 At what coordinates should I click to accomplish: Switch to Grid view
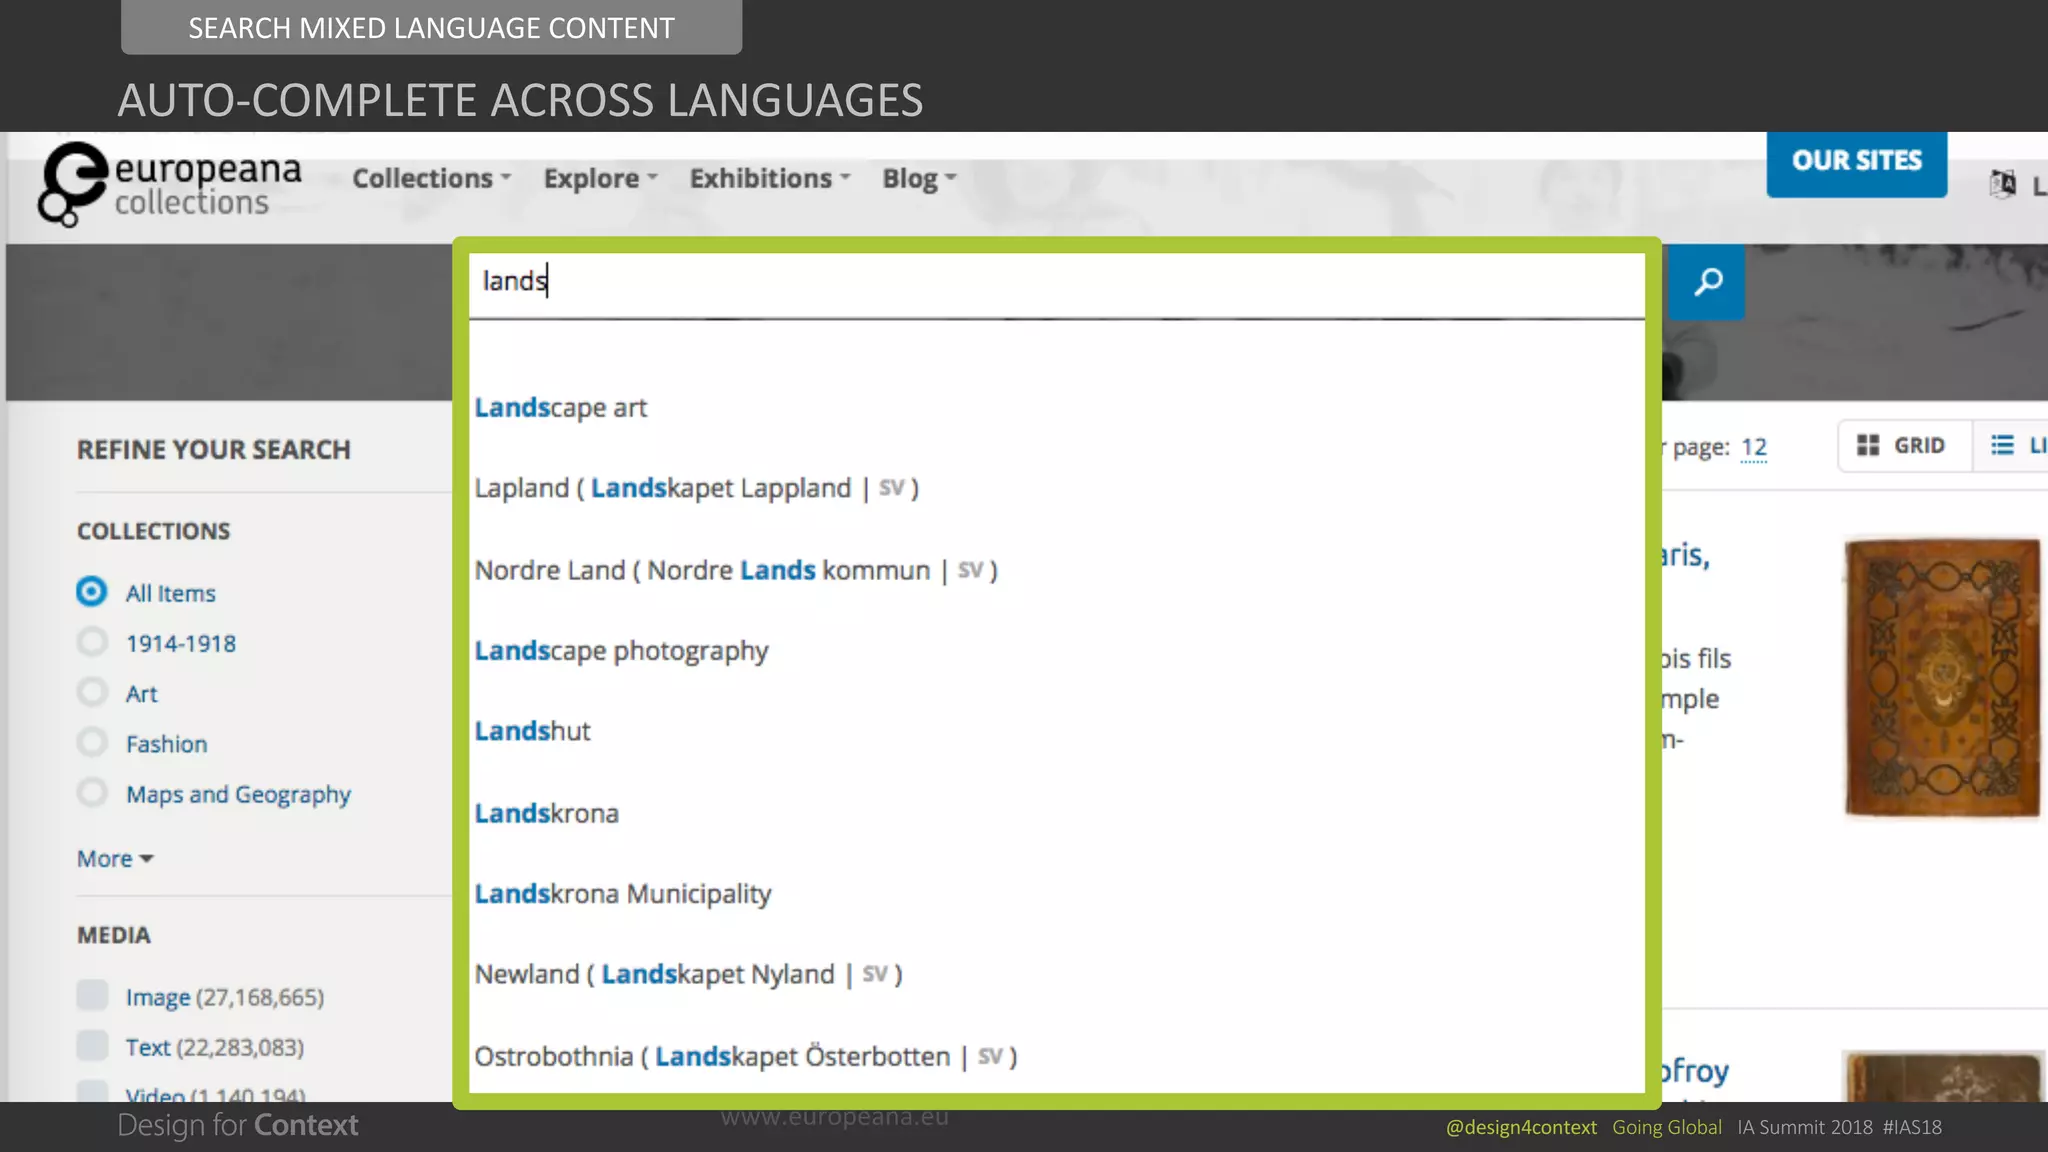(1902, 445)
